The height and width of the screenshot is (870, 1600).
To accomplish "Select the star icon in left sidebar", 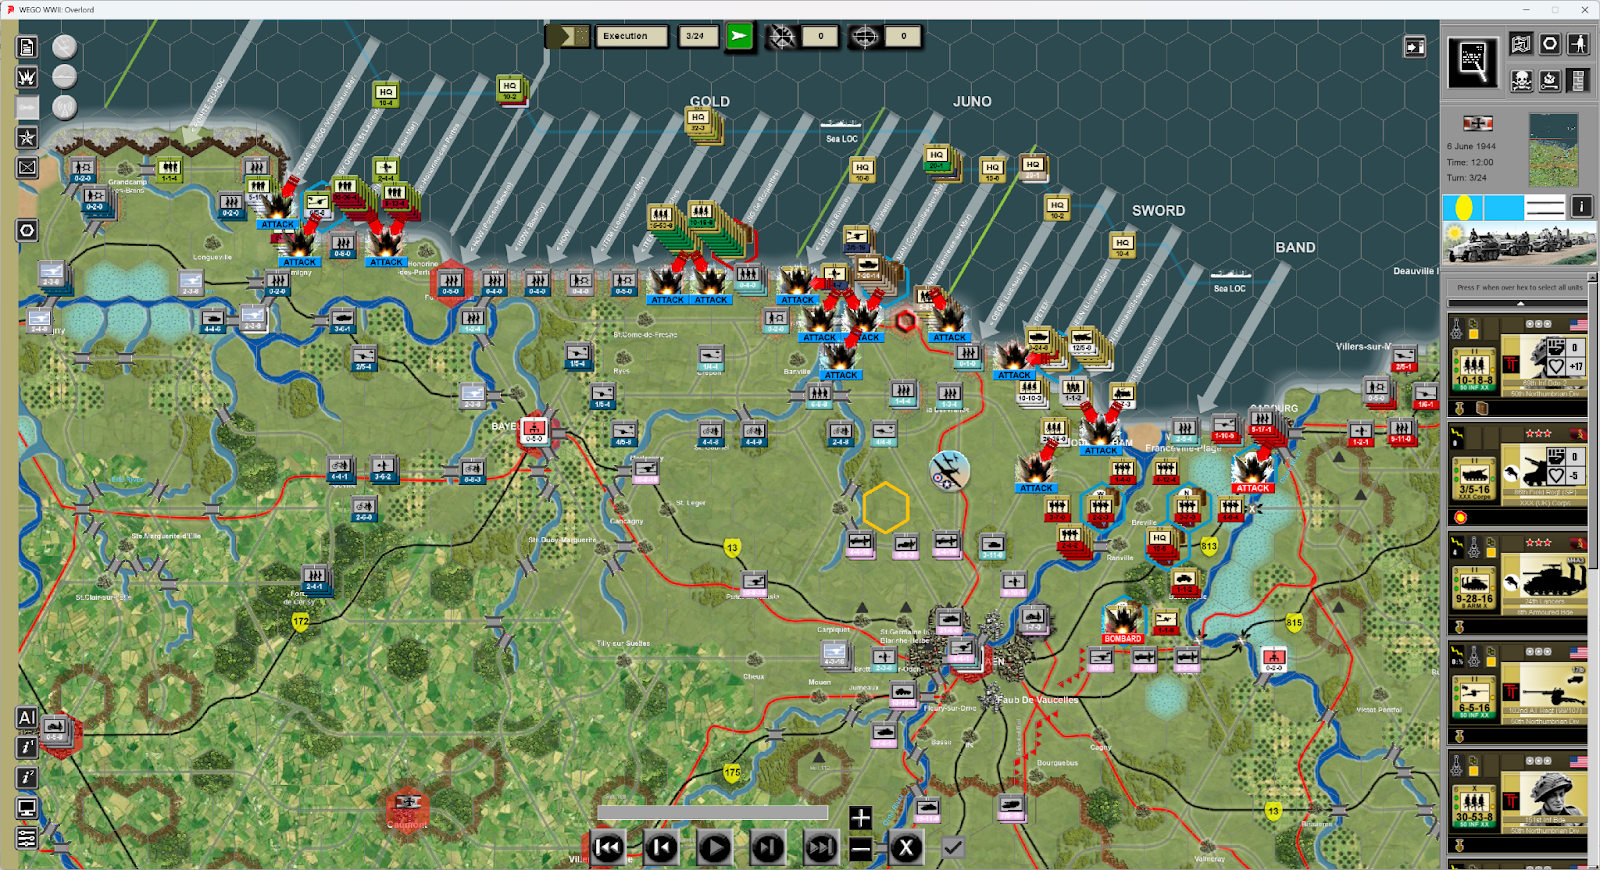I will pos(27,137).
